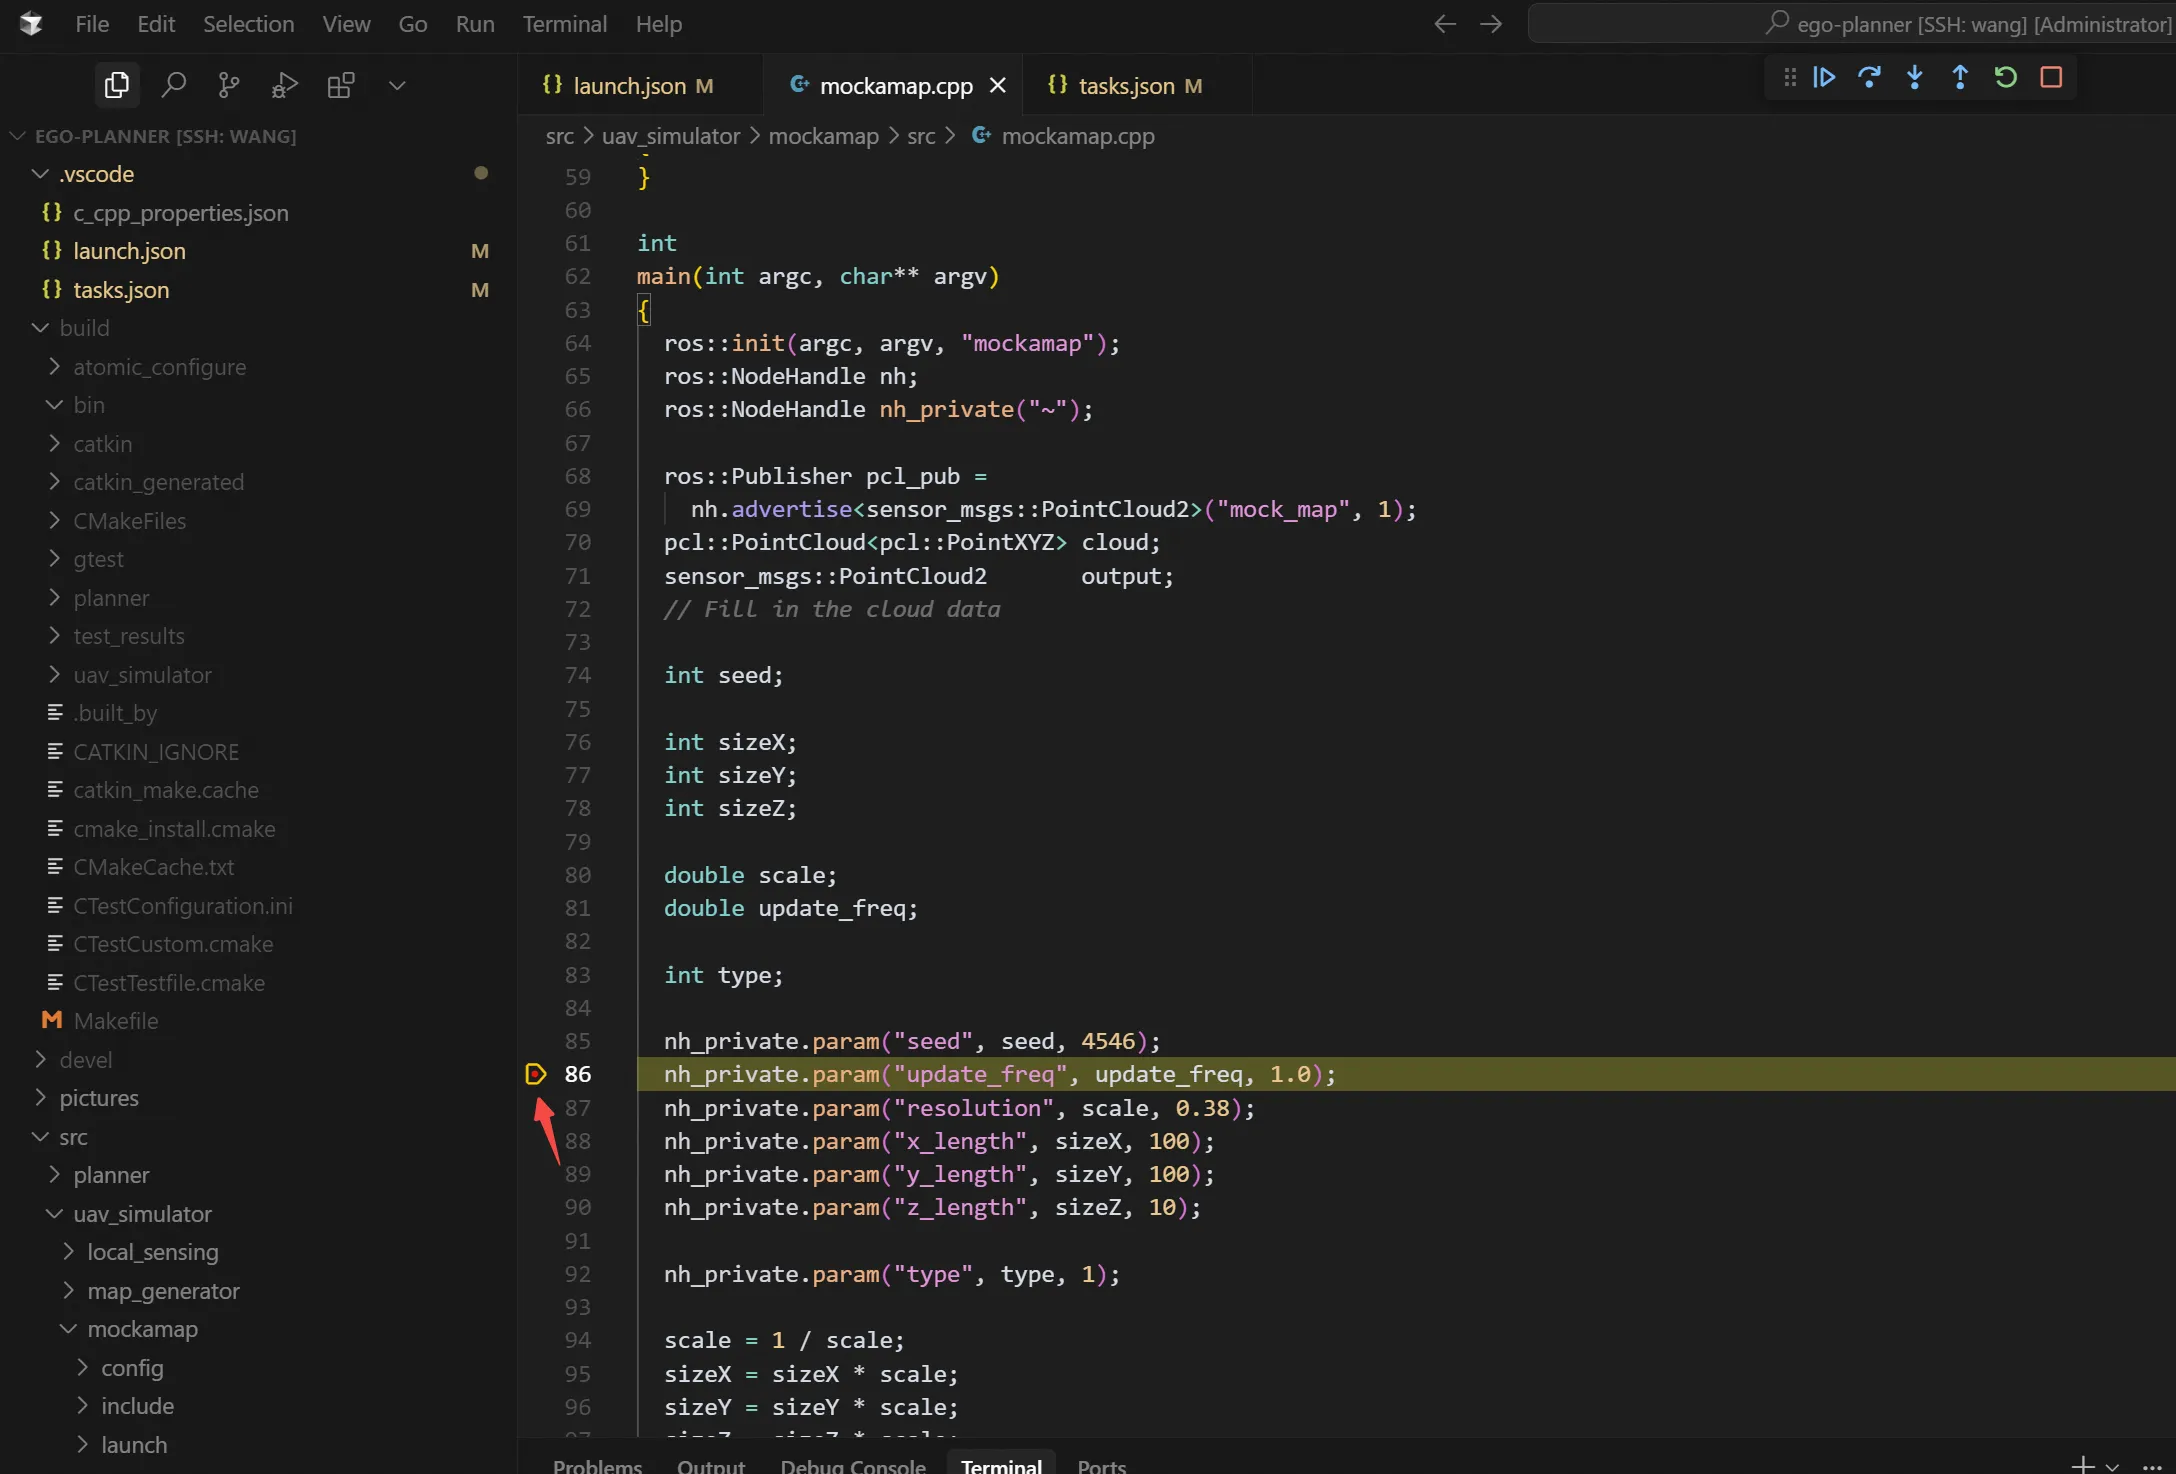Viewport: 2176px width, 1474px height.
Task: Open the Explorer view icon
Action: point(117,85)
